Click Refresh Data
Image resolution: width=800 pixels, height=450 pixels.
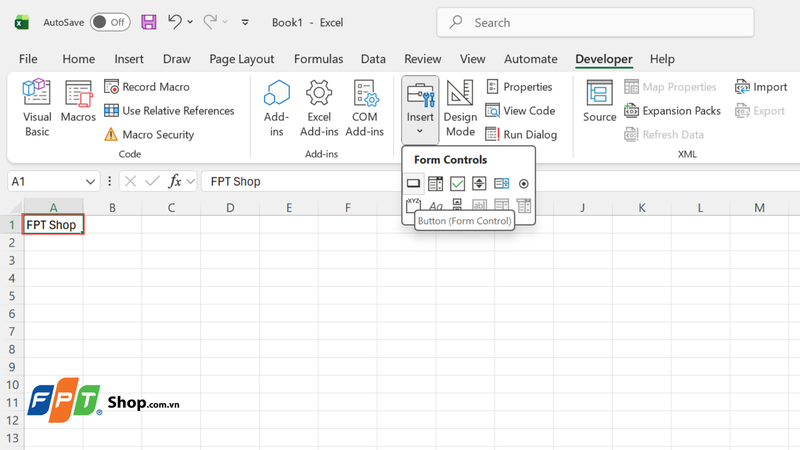[x=664, y=135]
